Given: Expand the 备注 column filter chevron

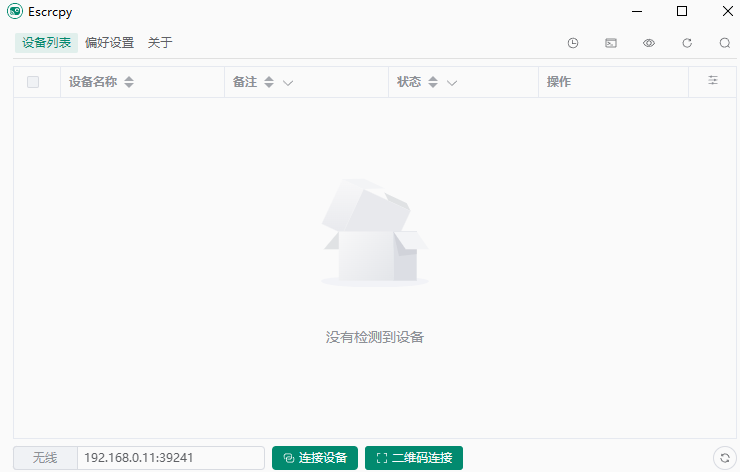Looking at the screenshot, I should 288,83.
